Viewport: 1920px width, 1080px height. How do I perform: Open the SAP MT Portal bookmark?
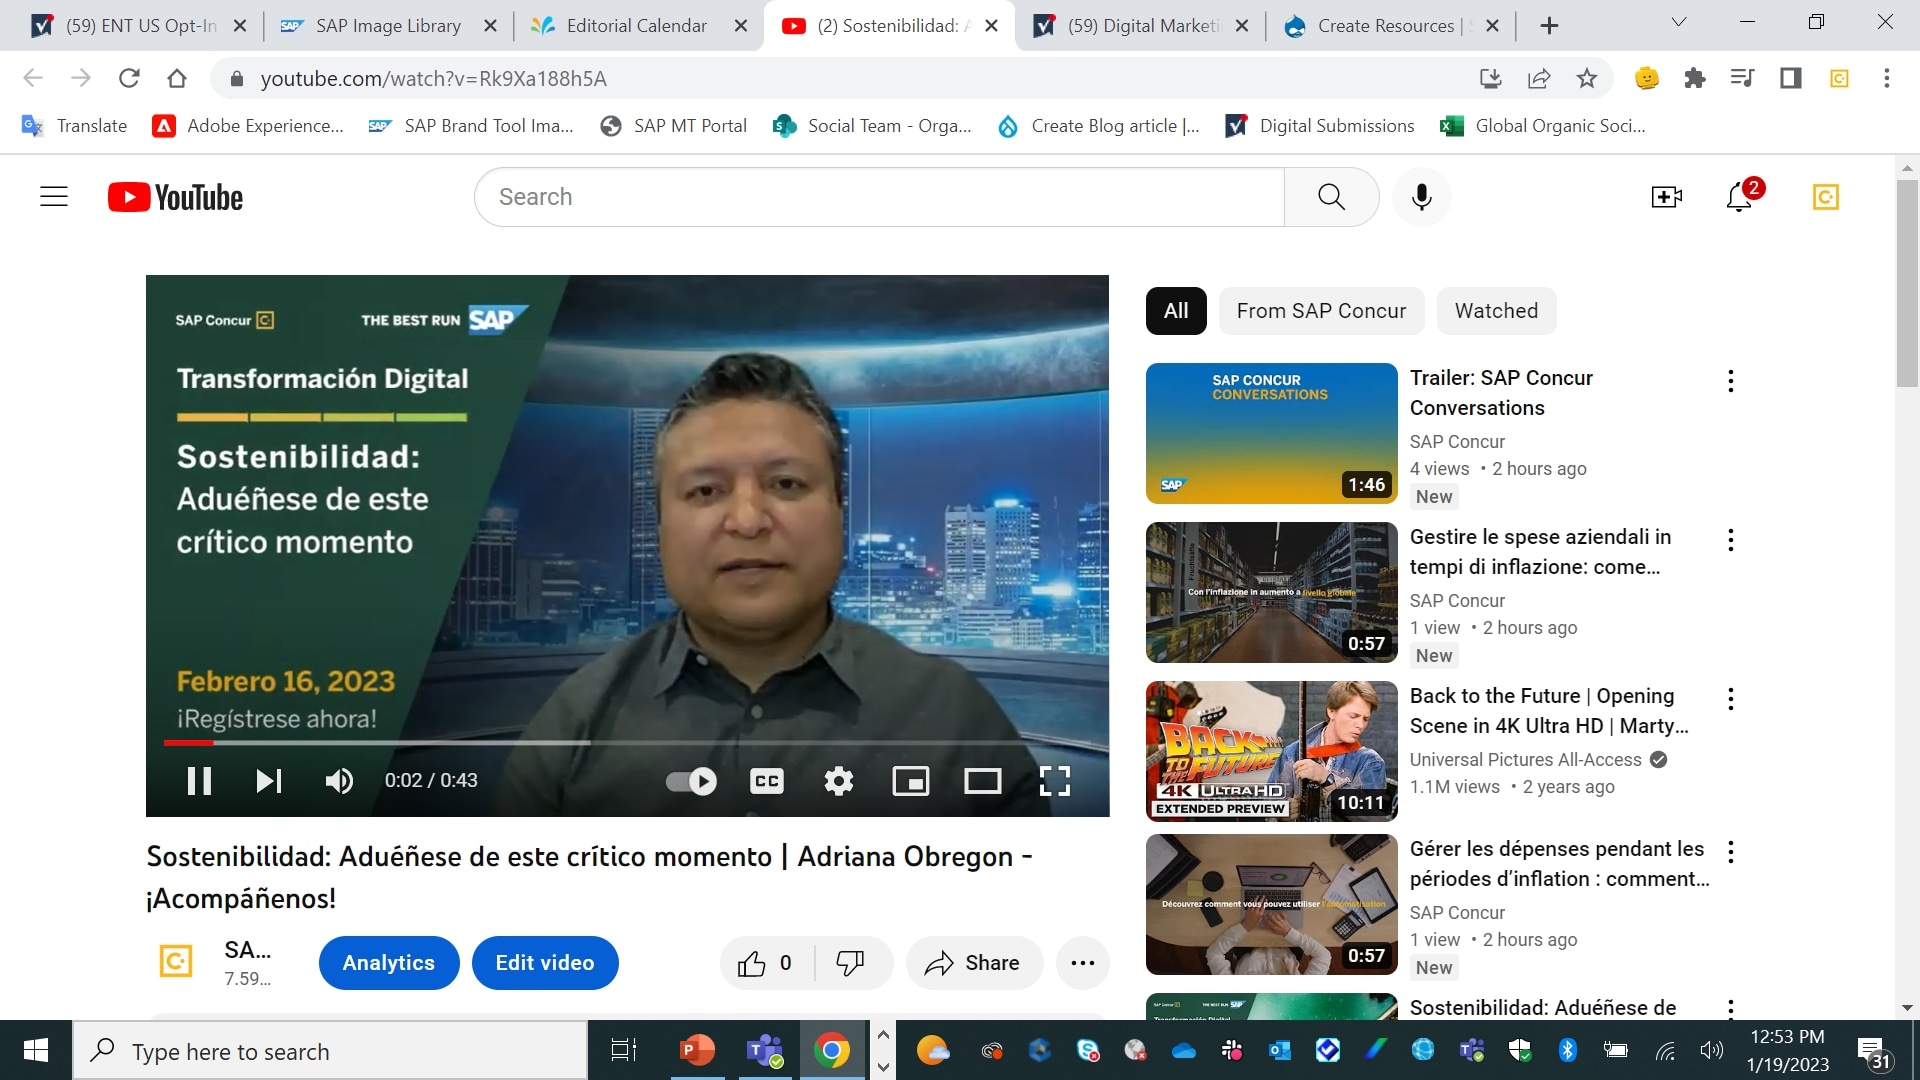point(674,126)
